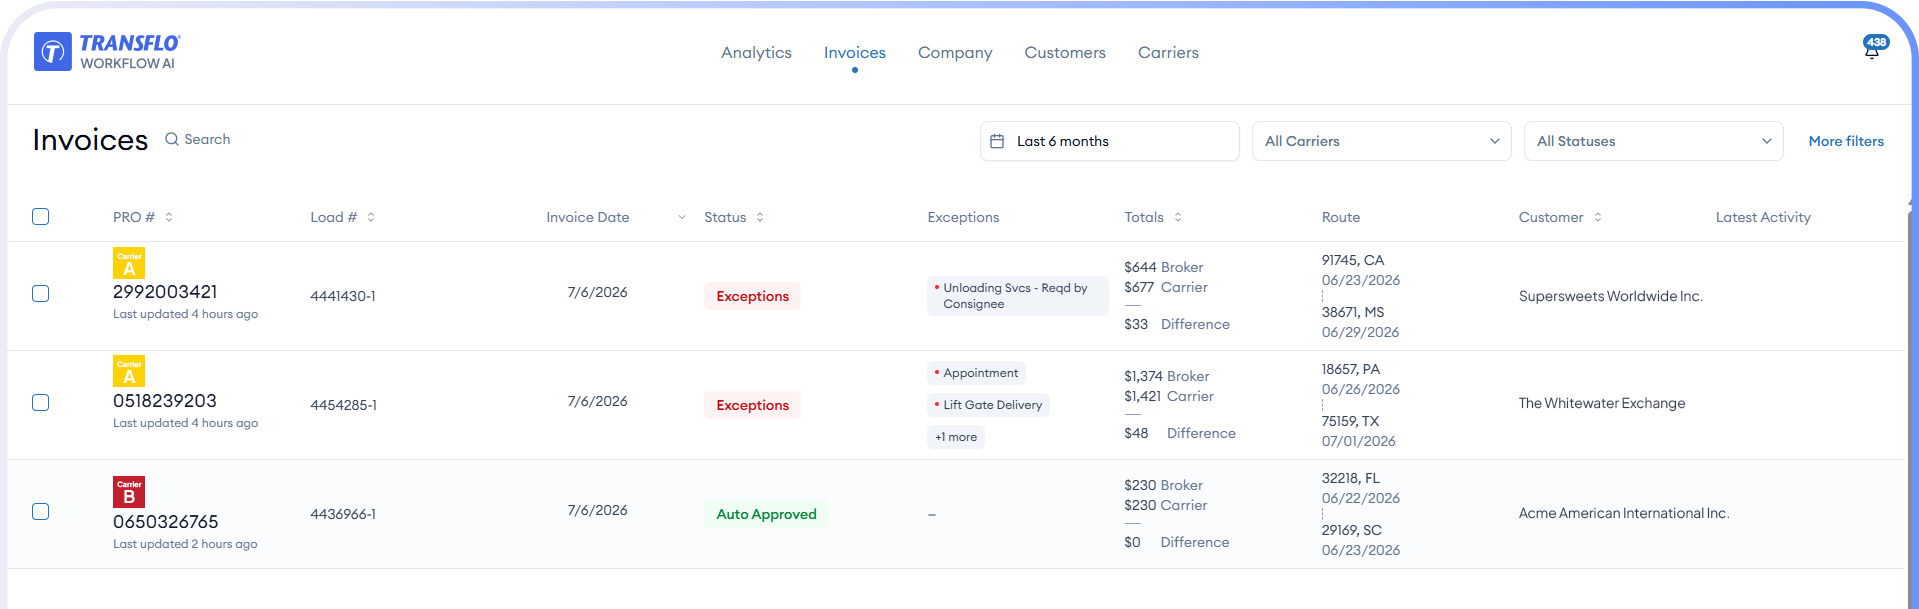Click the red Exceptions status for 0518239203
Screen dimensions: 1919x609
click(x=753, y=405)
